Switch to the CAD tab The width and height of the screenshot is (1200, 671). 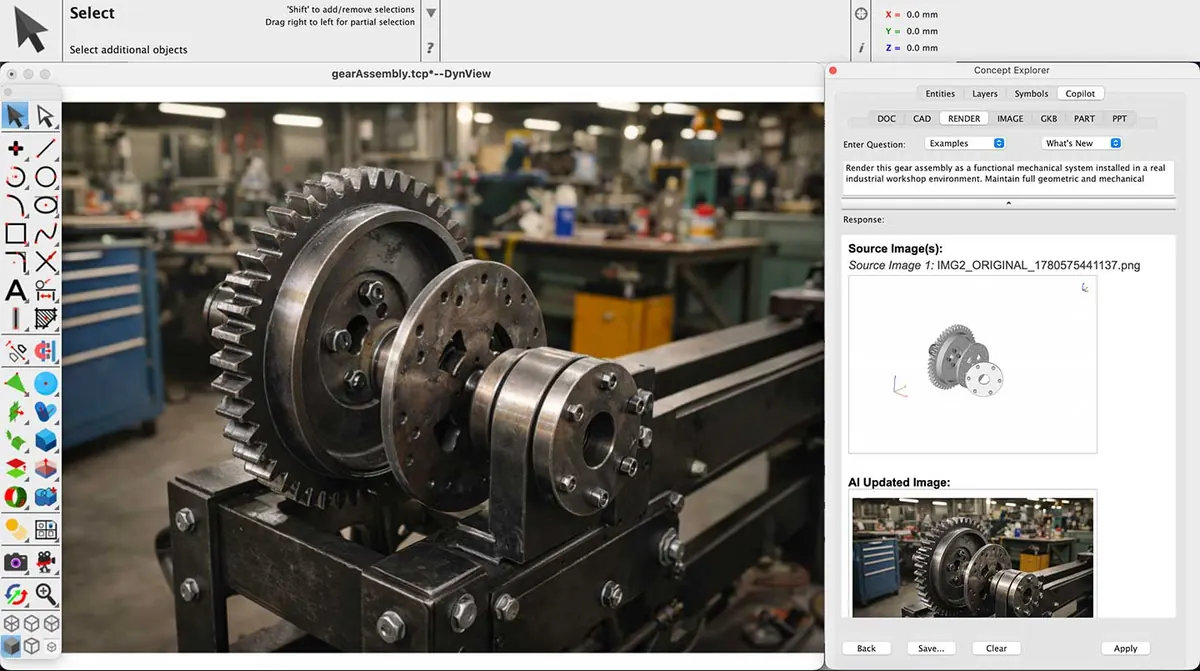pyautogui.click(x=922, y=119)
